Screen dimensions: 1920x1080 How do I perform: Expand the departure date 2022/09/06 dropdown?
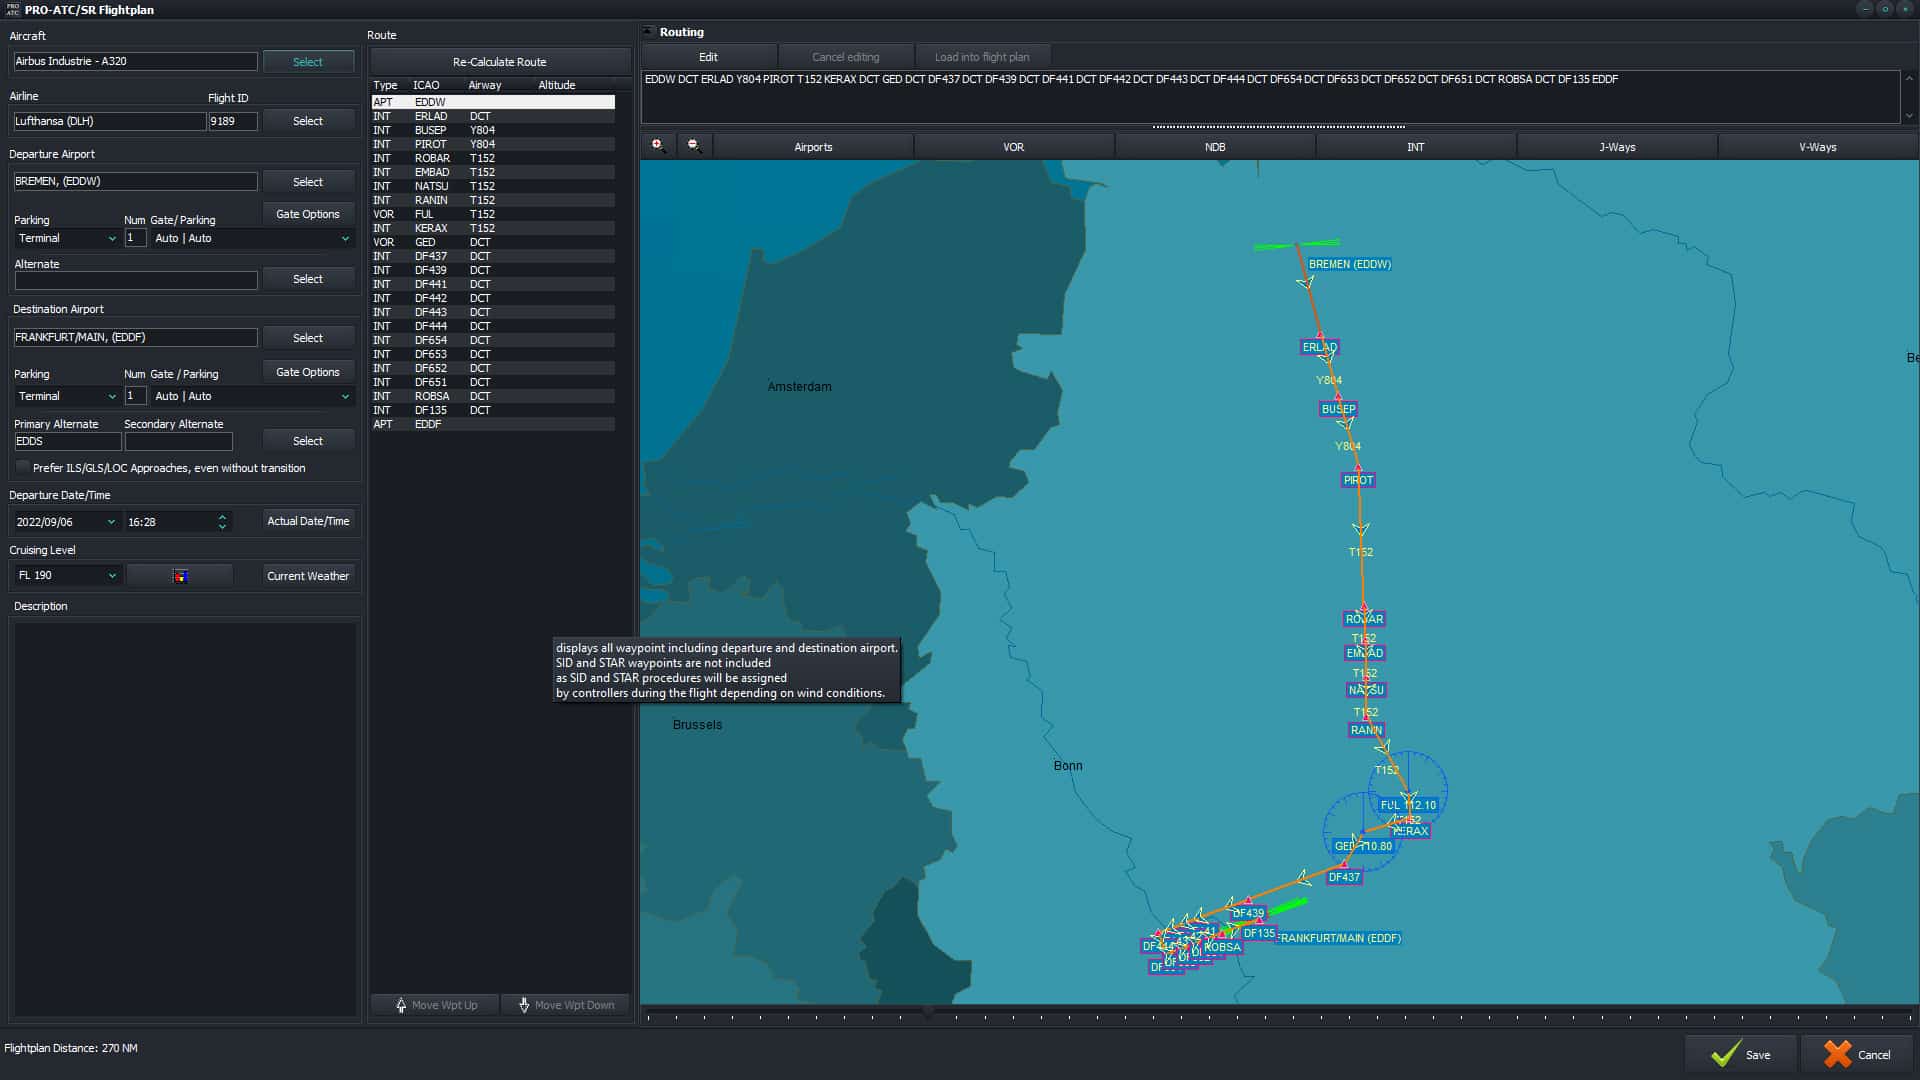111,522
